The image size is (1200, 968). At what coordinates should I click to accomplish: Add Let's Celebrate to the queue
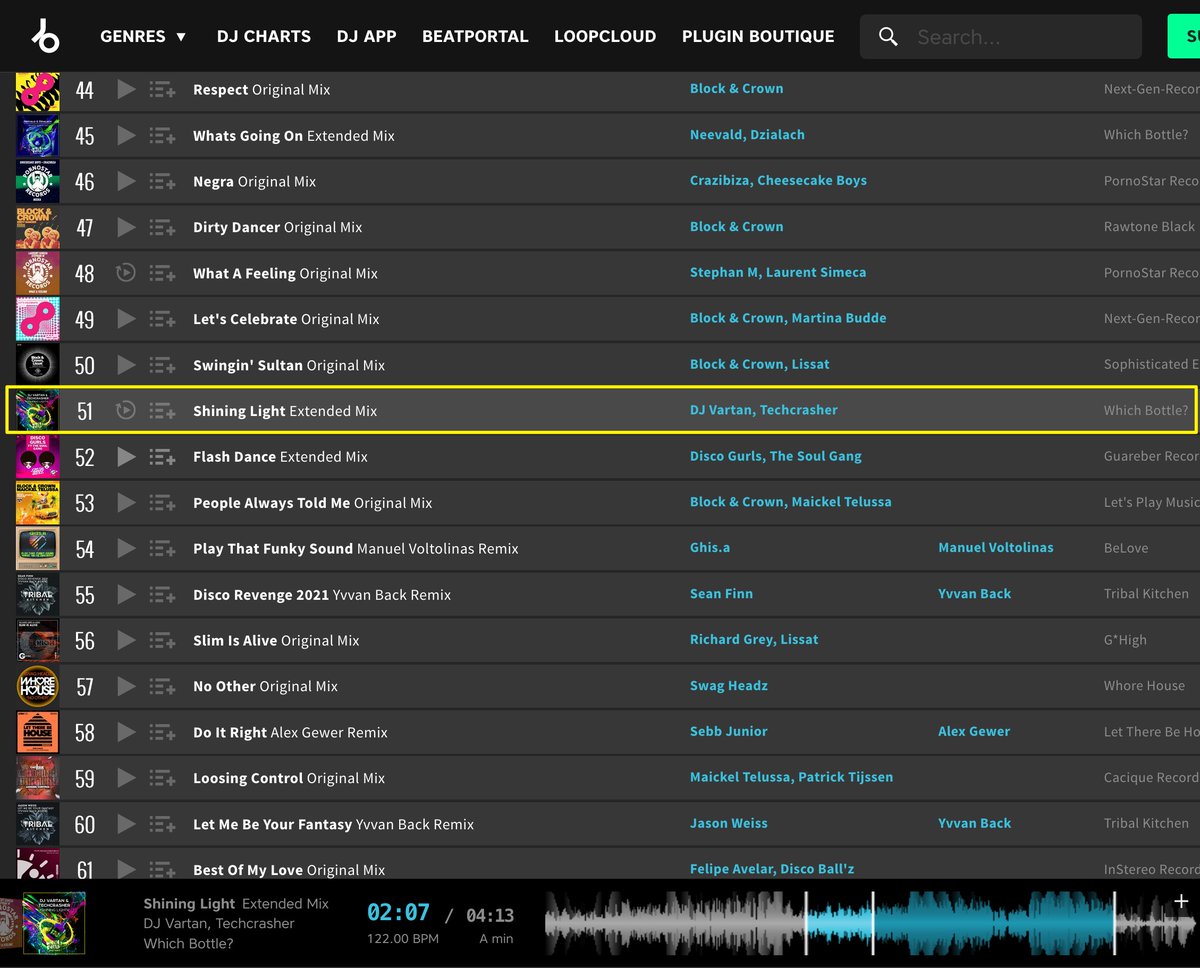(x=162, y=319)
